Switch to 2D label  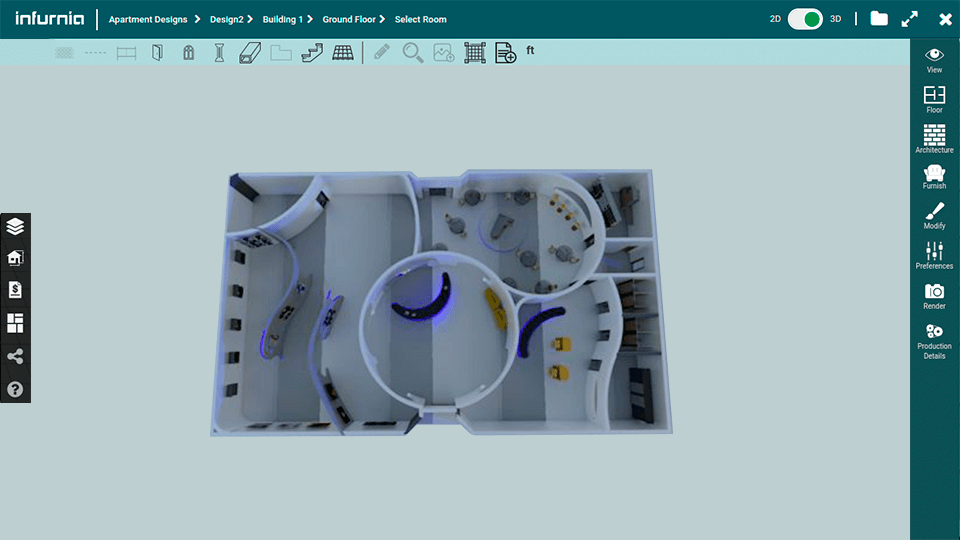tap(775, 19)
